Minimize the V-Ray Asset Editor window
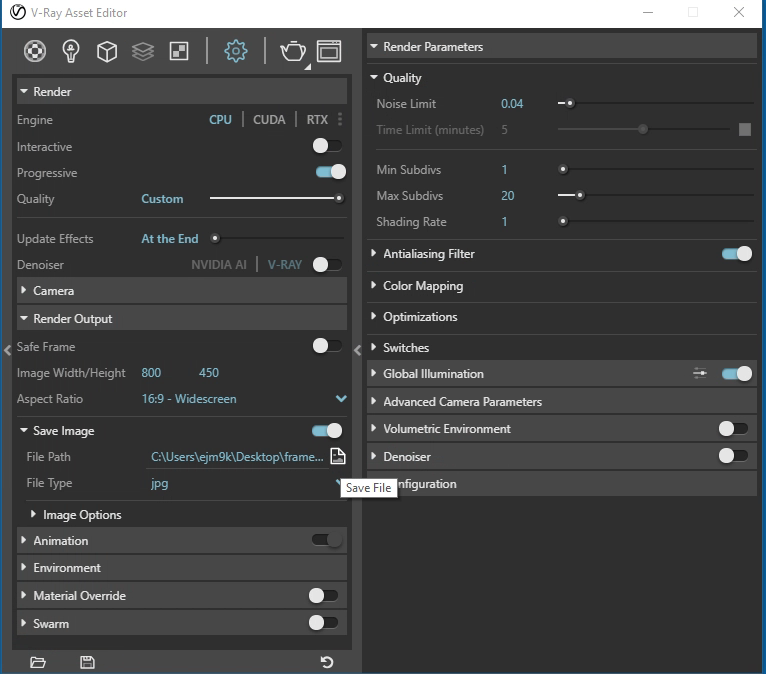Image resolution: width=766 pixels, height=674 pixels. click(x=648, y=12)
